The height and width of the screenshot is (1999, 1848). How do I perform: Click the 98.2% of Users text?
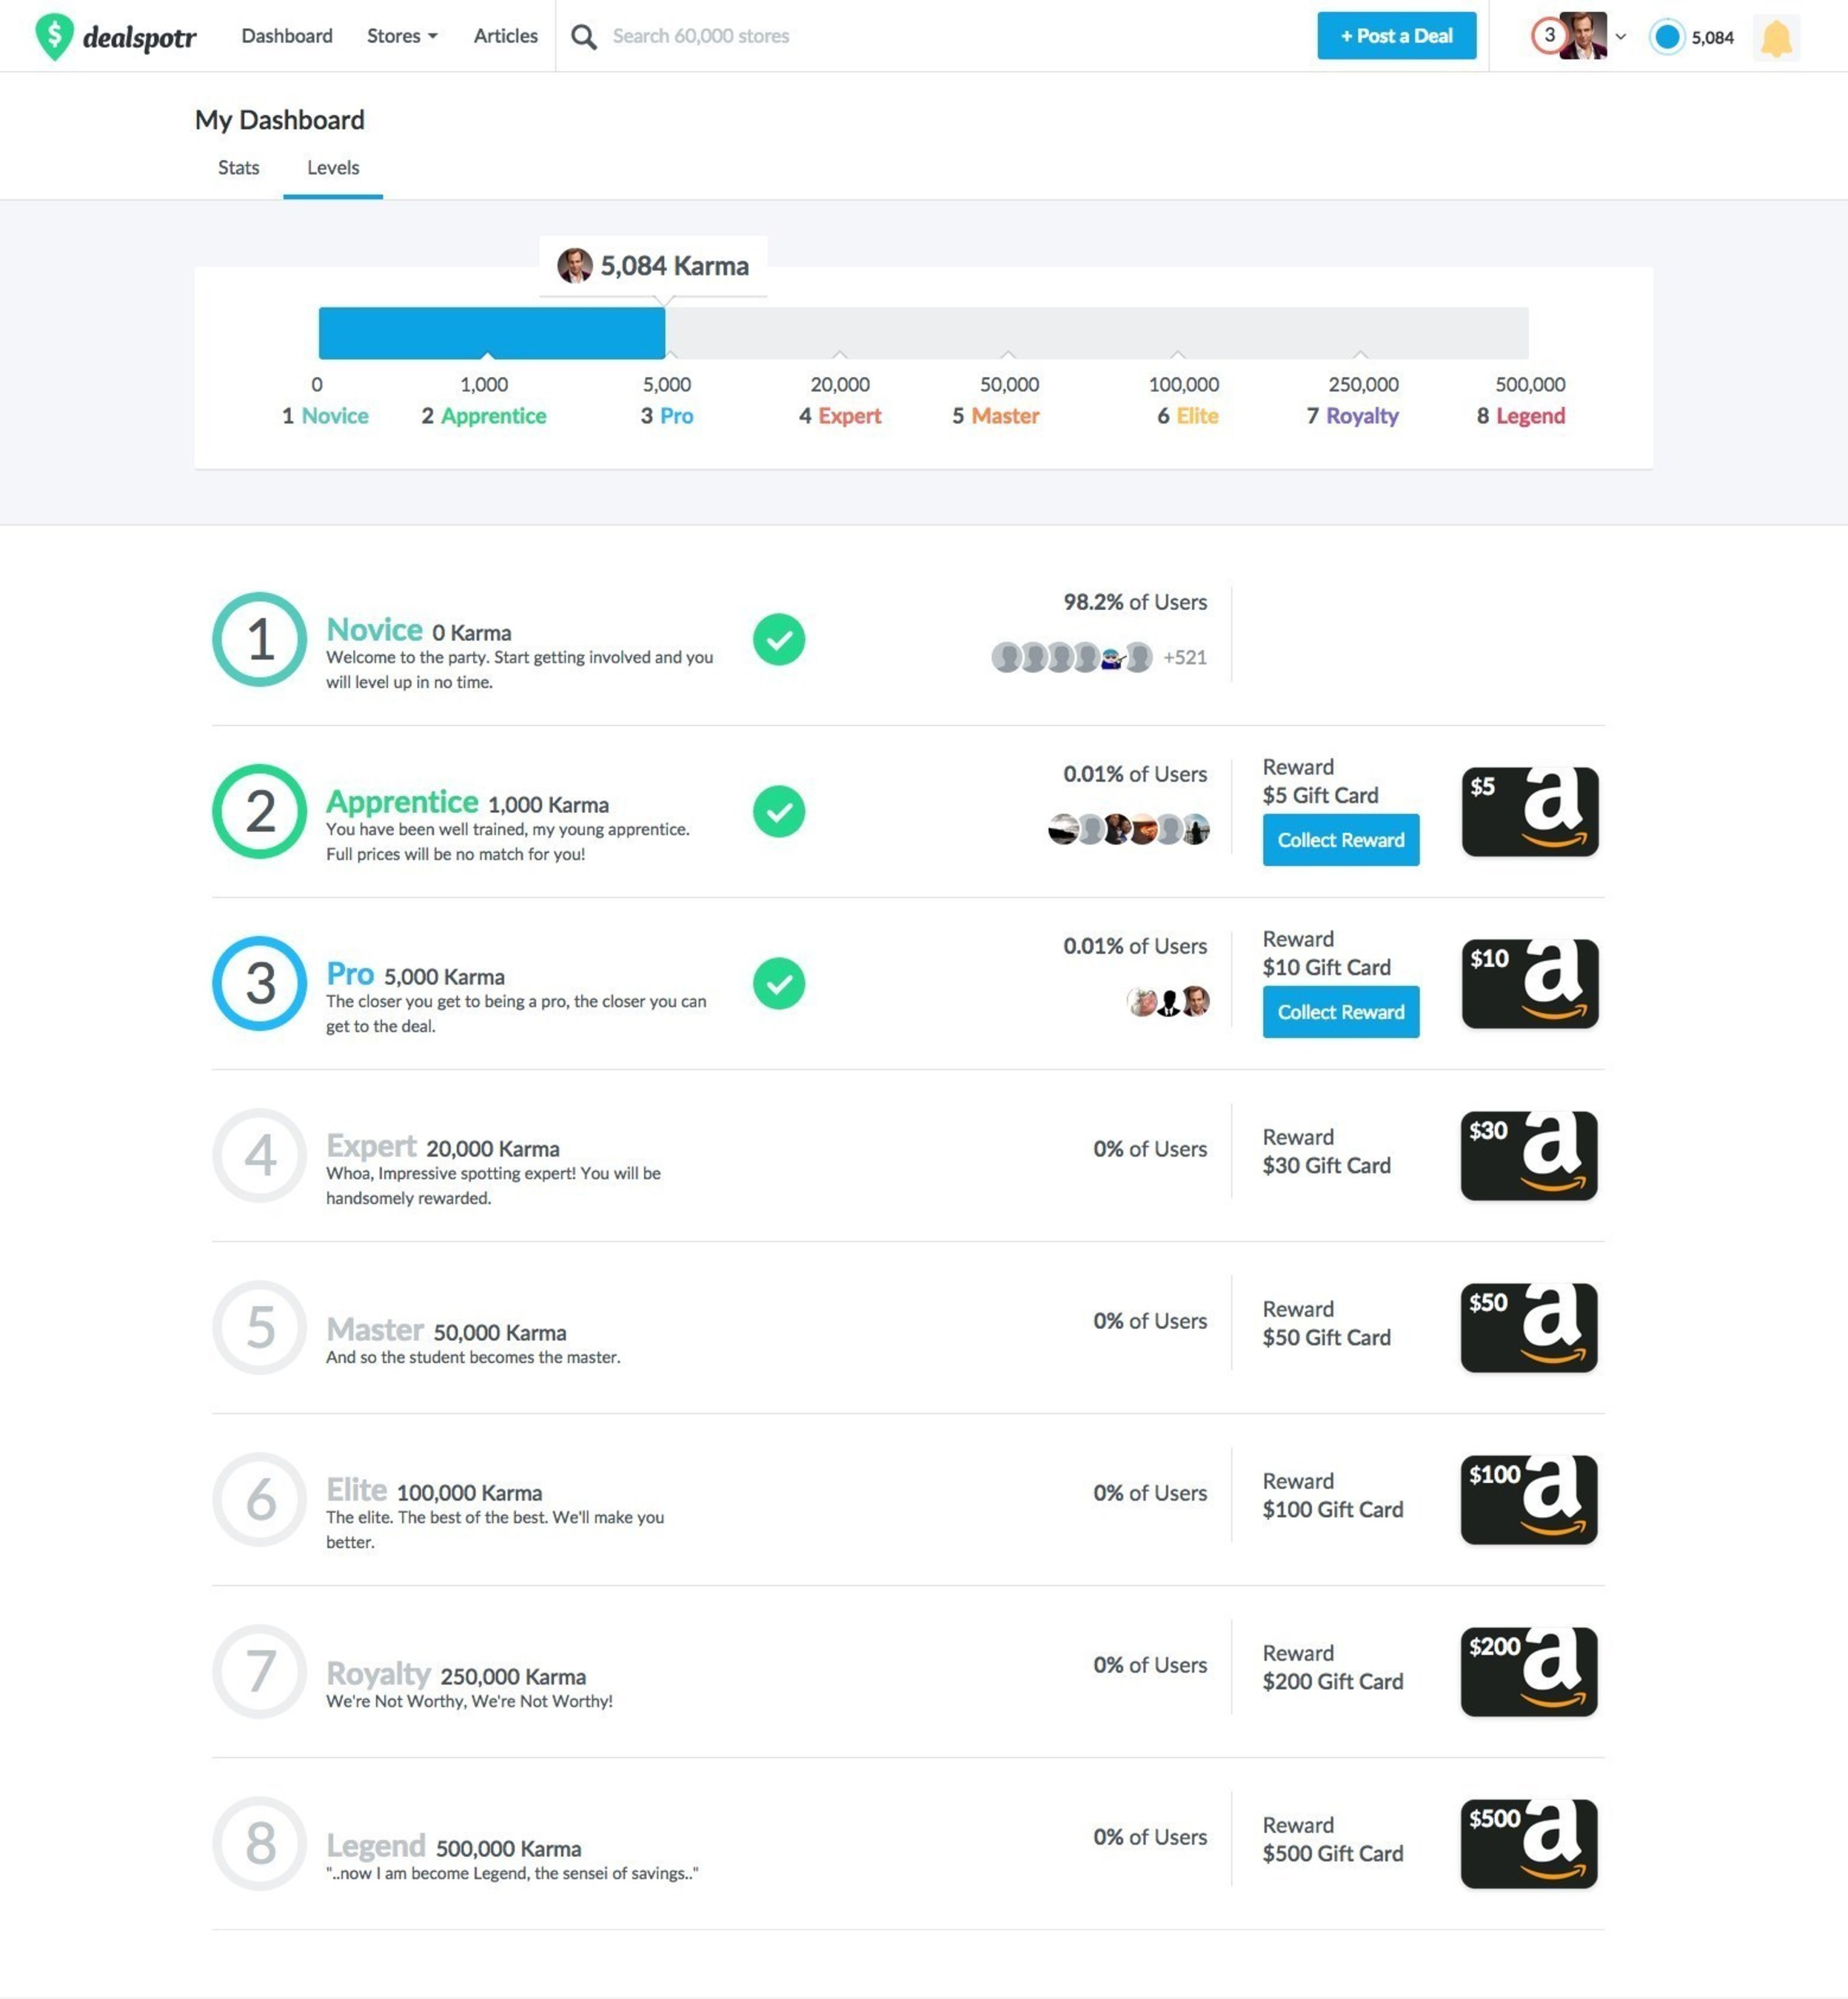(1135, 602)
